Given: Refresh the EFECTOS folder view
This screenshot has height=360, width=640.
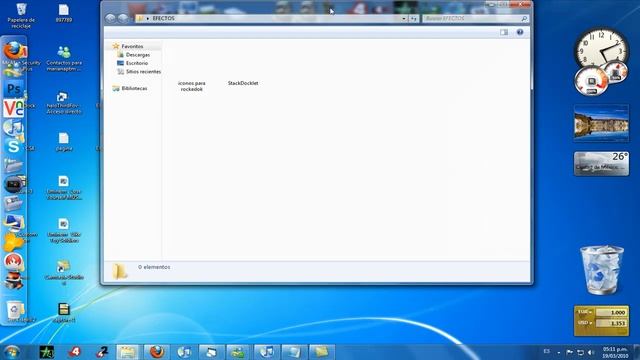Looking at the screenshot, I should pos(413,19).
